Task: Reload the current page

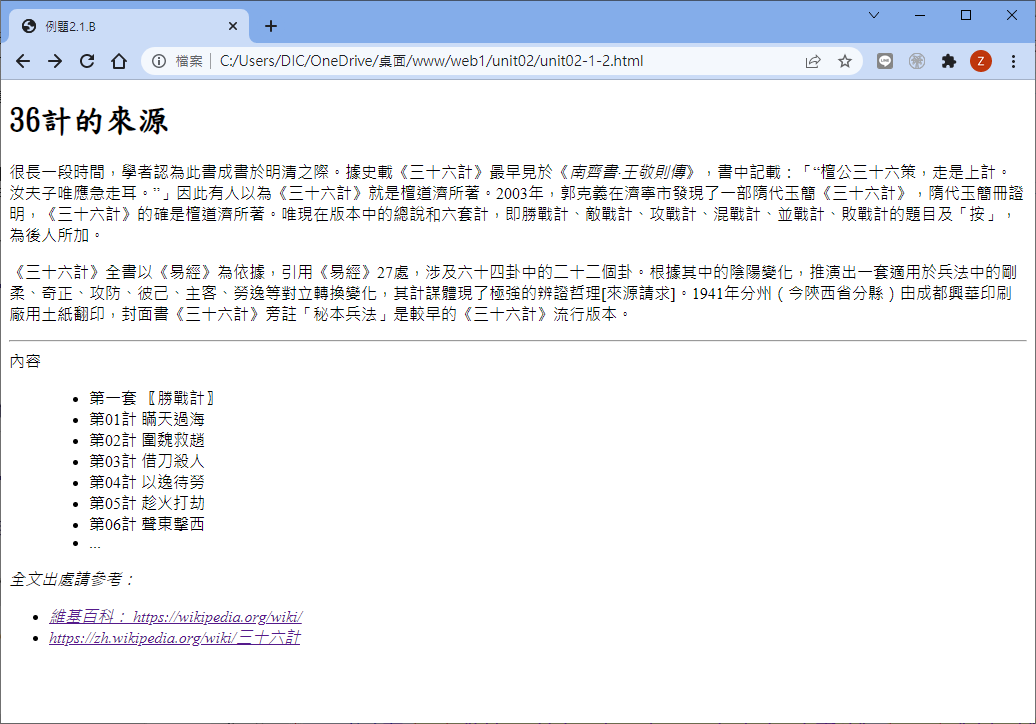Action: 87,61
